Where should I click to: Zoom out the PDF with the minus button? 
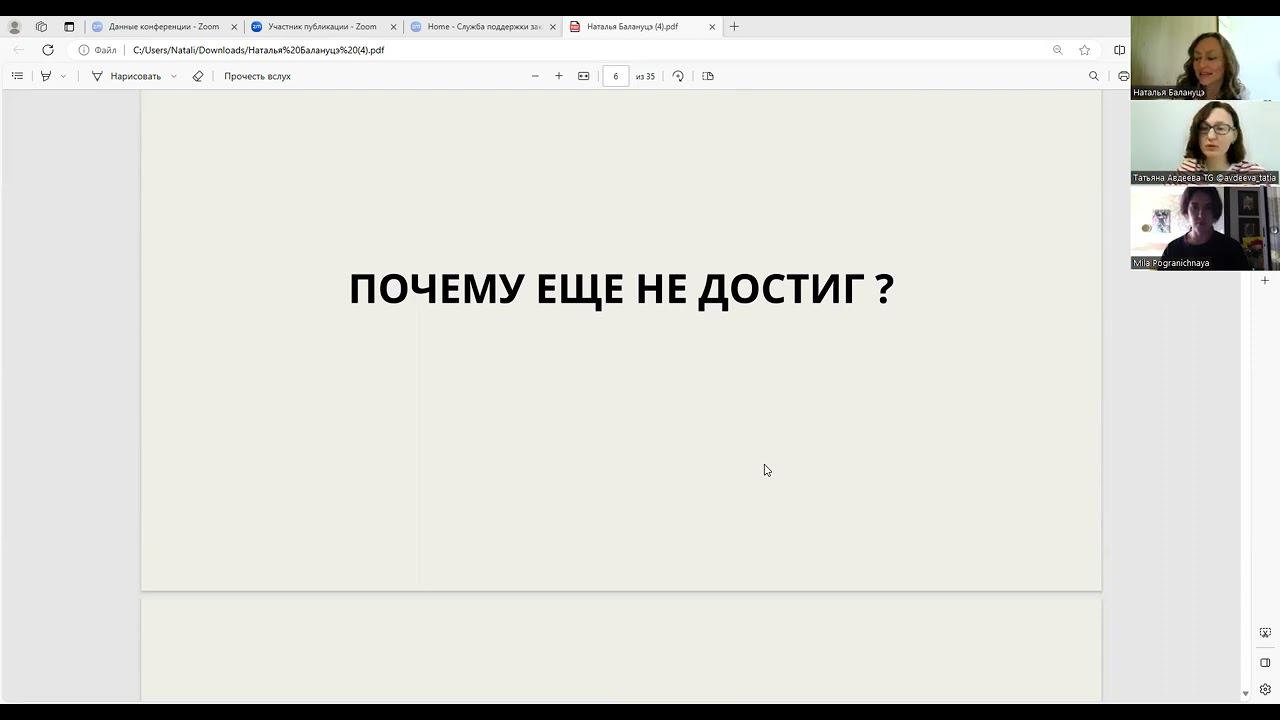535,76
